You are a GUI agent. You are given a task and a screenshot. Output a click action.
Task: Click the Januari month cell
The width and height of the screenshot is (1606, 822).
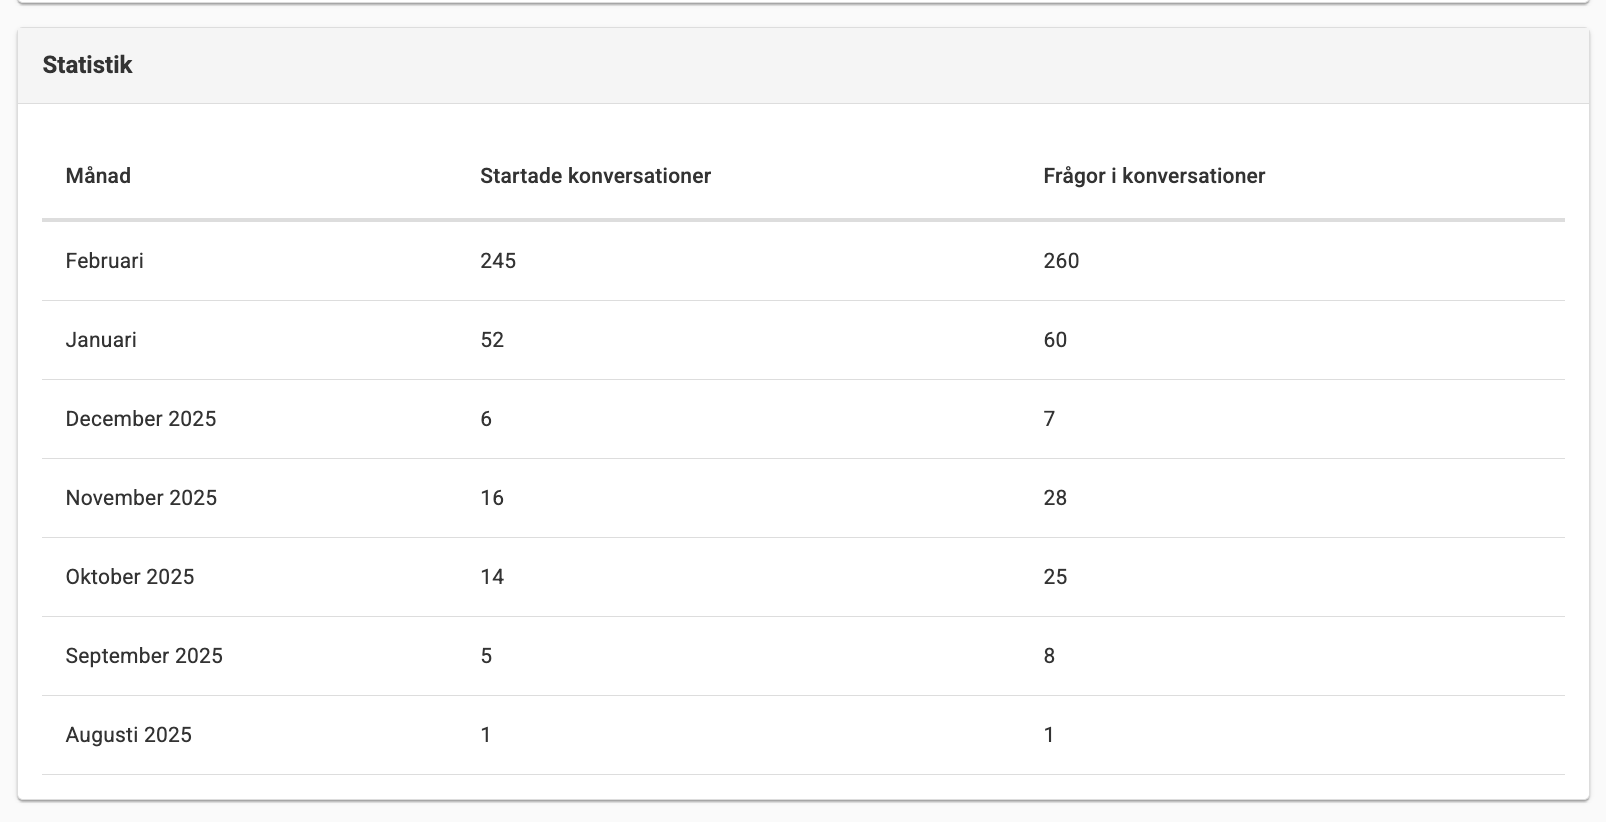101,340
